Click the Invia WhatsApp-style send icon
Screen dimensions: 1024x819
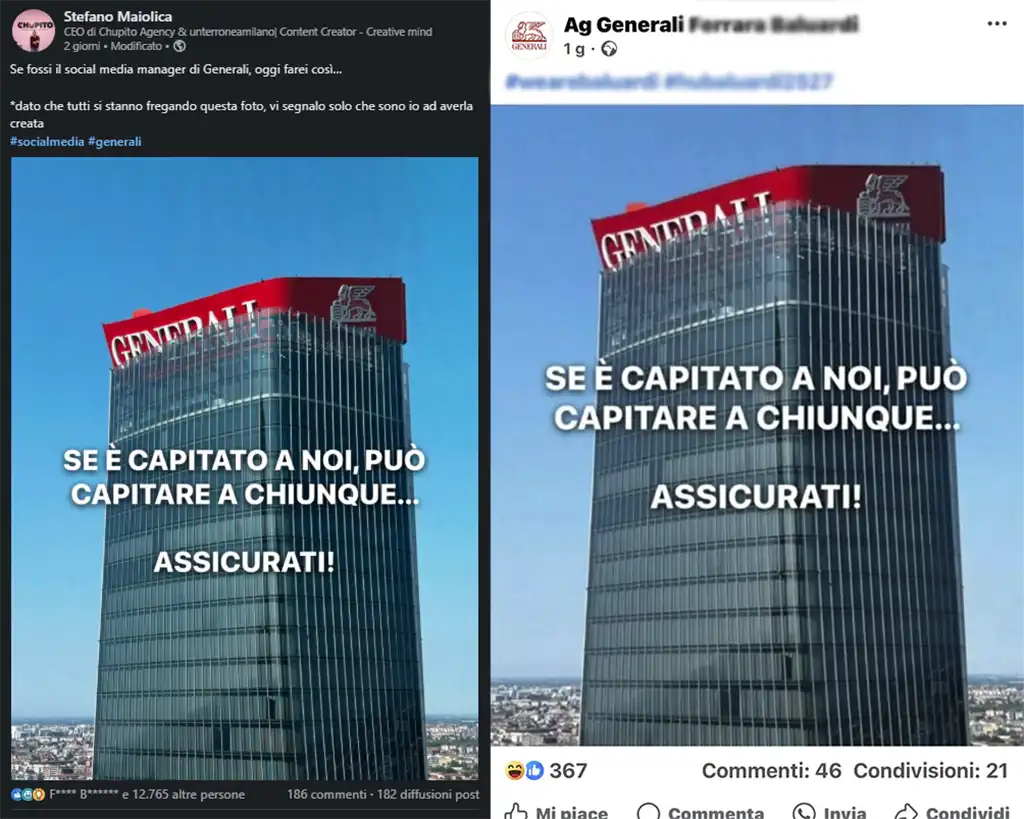coord(803,811)
